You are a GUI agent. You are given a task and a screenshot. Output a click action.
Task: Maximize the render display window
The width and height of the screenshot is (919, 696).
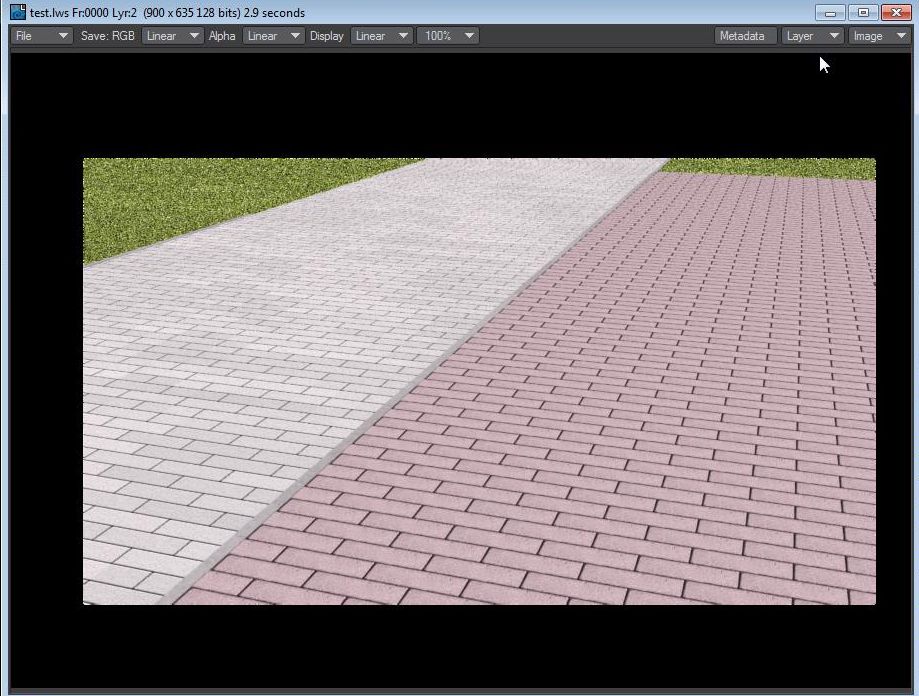coord(863,13)
